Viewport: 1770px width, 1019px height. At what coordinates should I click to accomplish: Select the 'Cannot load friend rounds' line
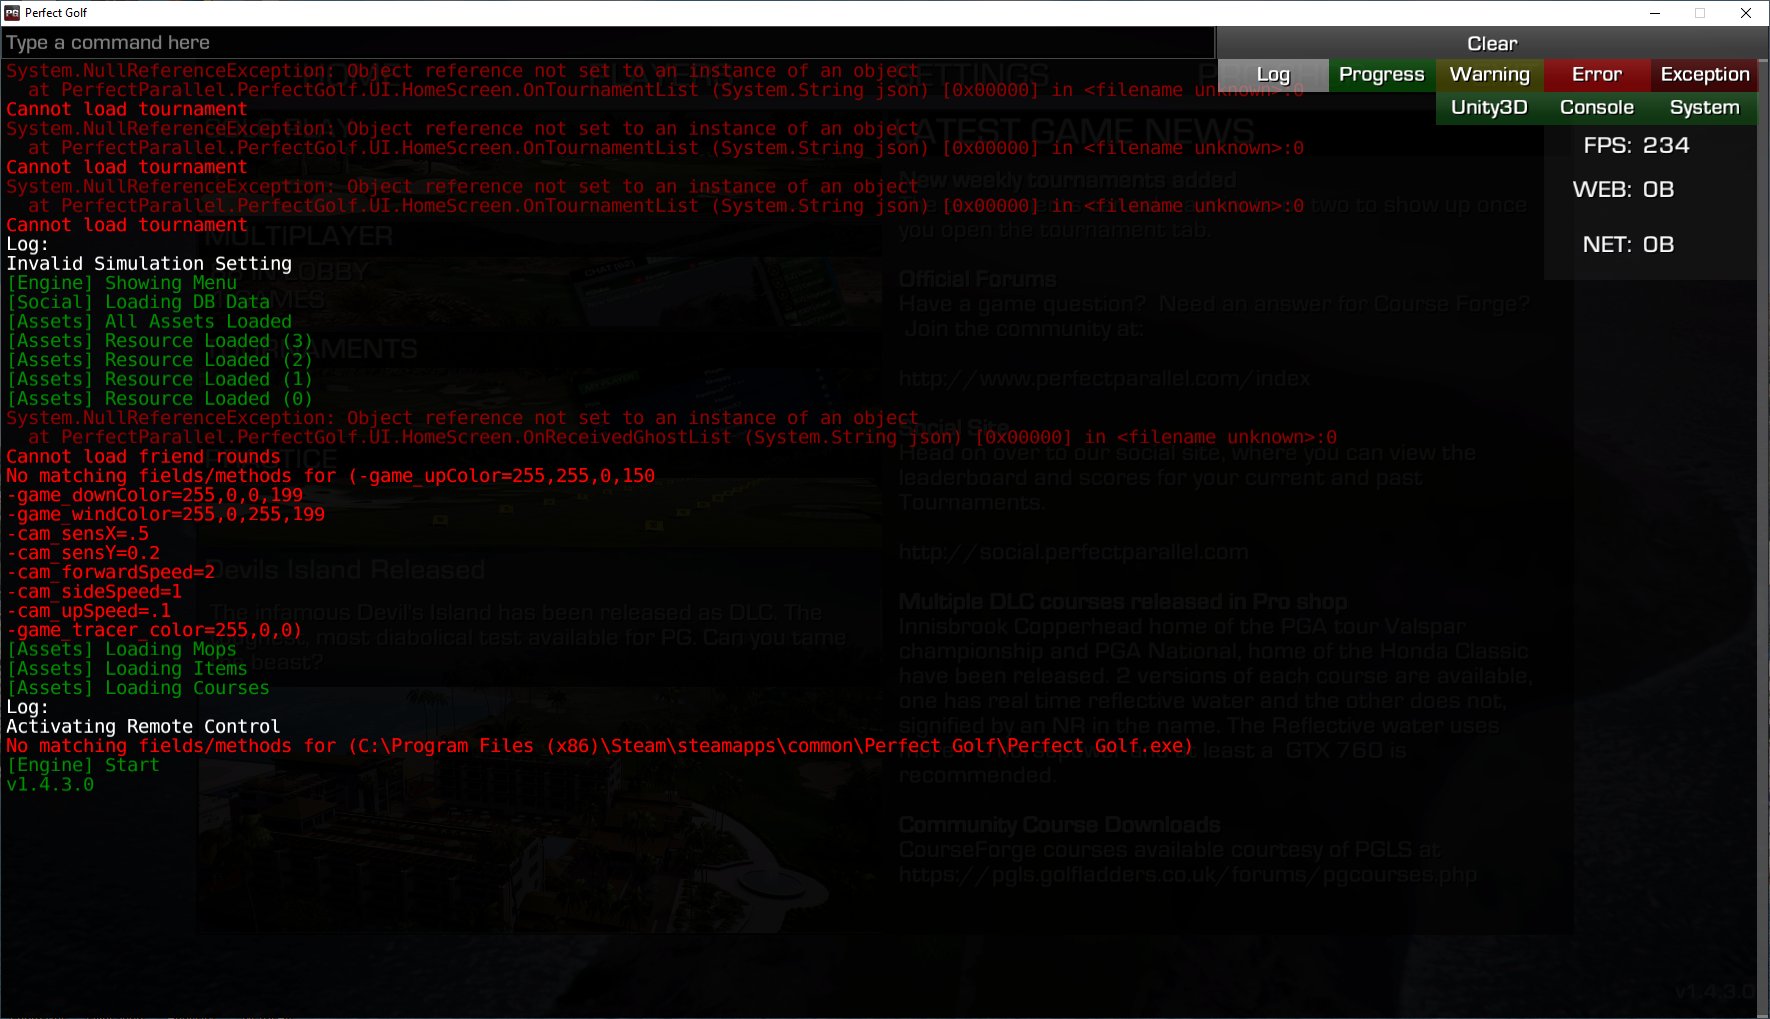[x=144, y=457]
